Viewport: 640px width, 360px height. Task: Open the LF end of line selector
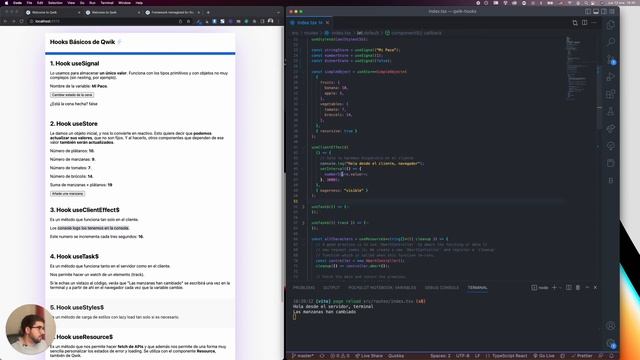pyautogui.click(x=477, y=356)
